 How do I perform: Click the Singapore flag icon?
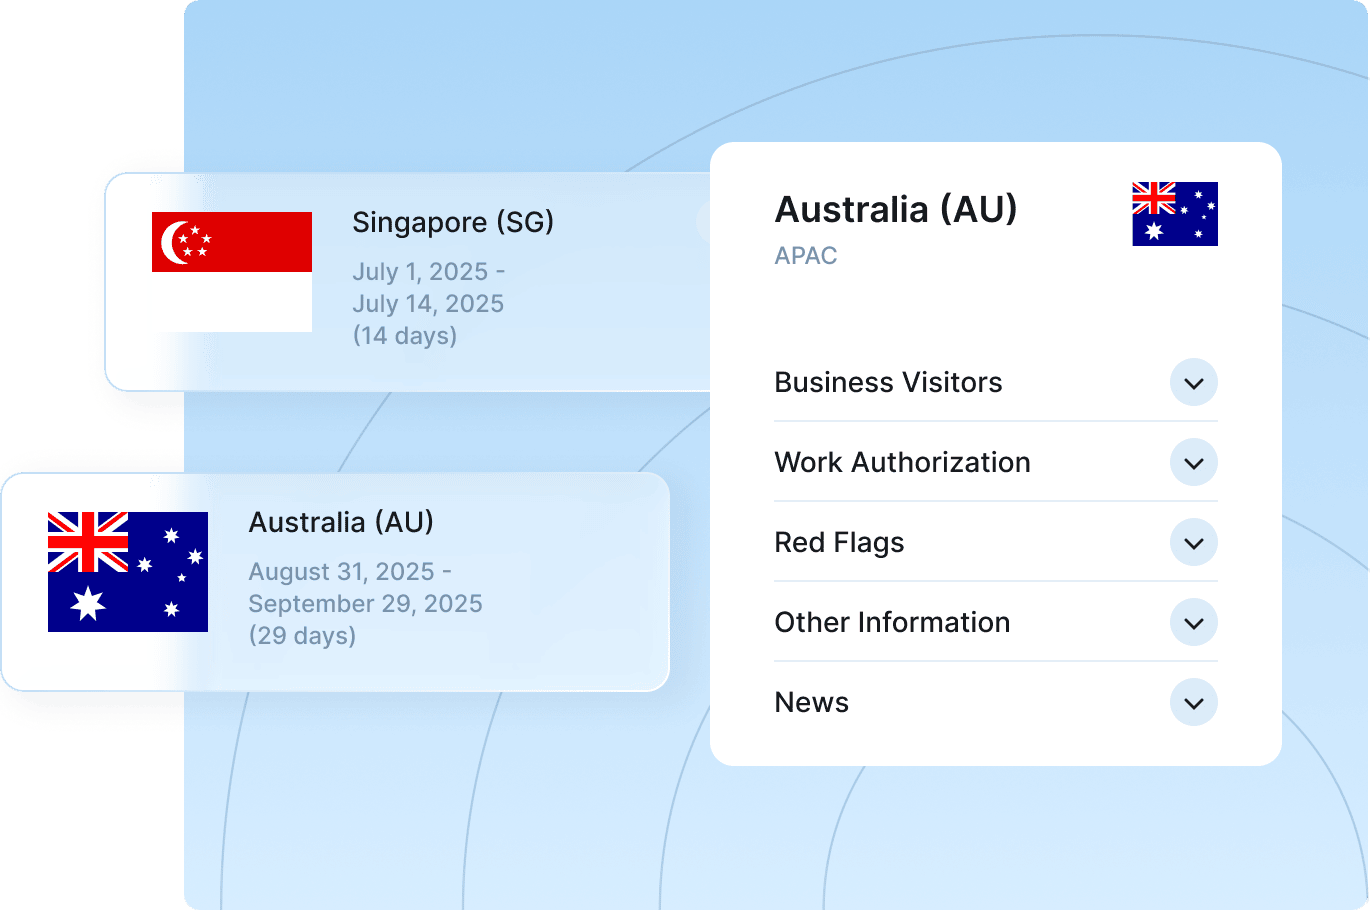pos(231,271)
